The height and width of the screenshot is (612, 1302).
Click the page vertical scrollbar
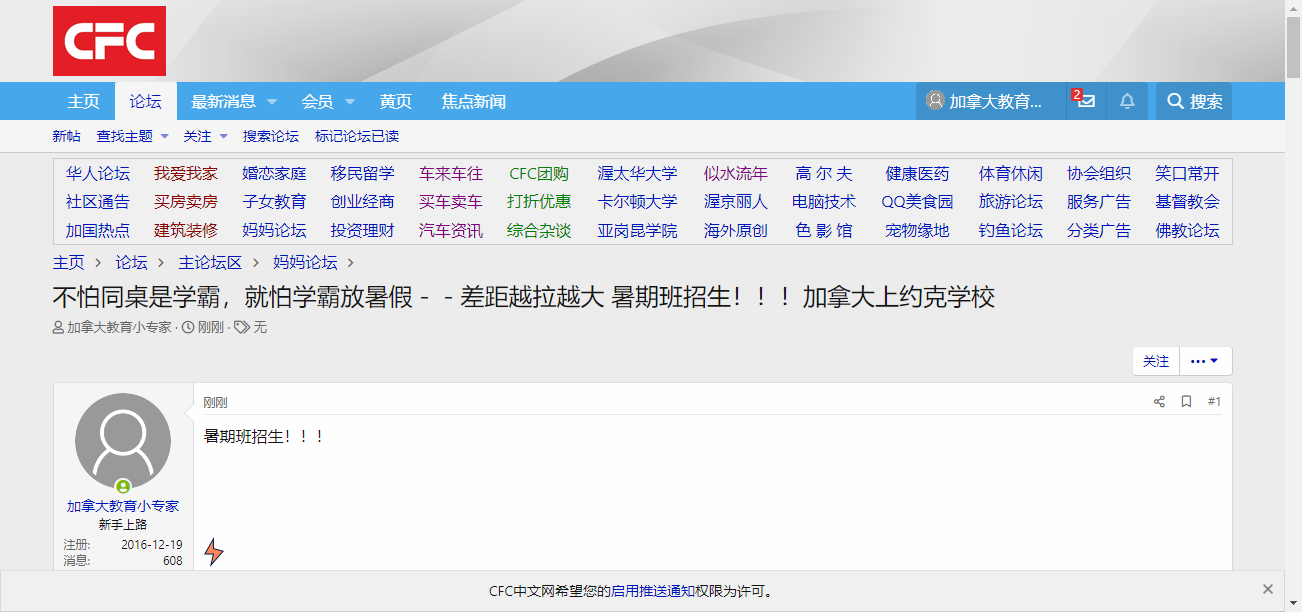pyautogui.click(x=1293, y=300)
